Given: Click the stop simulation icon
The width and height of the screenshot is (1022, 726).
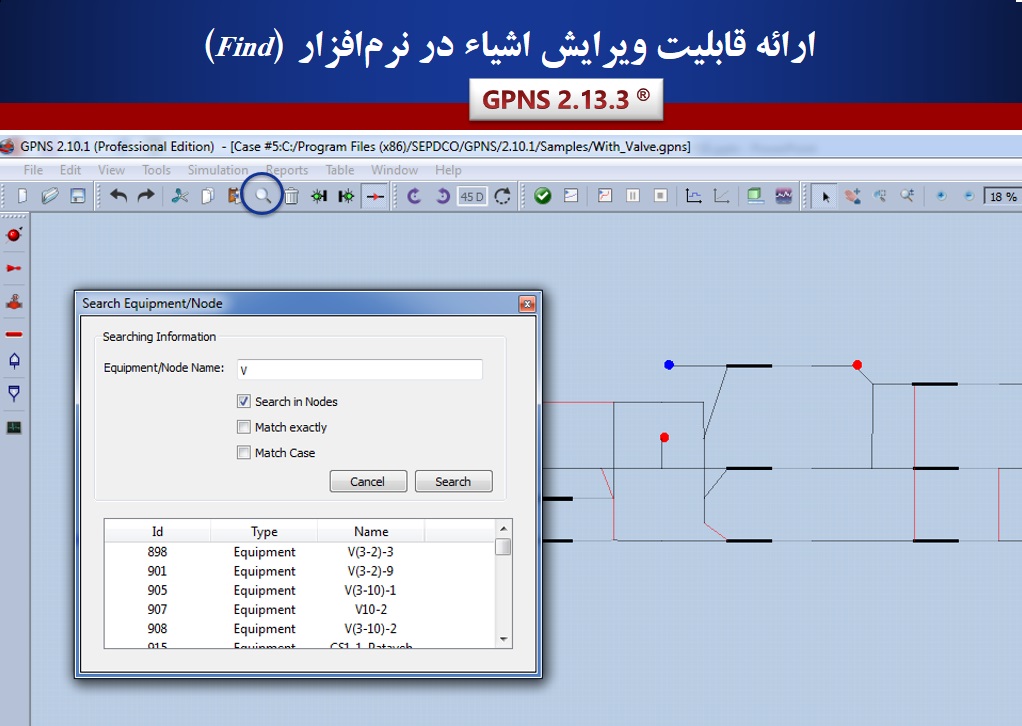Looking at the screenshot, I should [660, 196].
